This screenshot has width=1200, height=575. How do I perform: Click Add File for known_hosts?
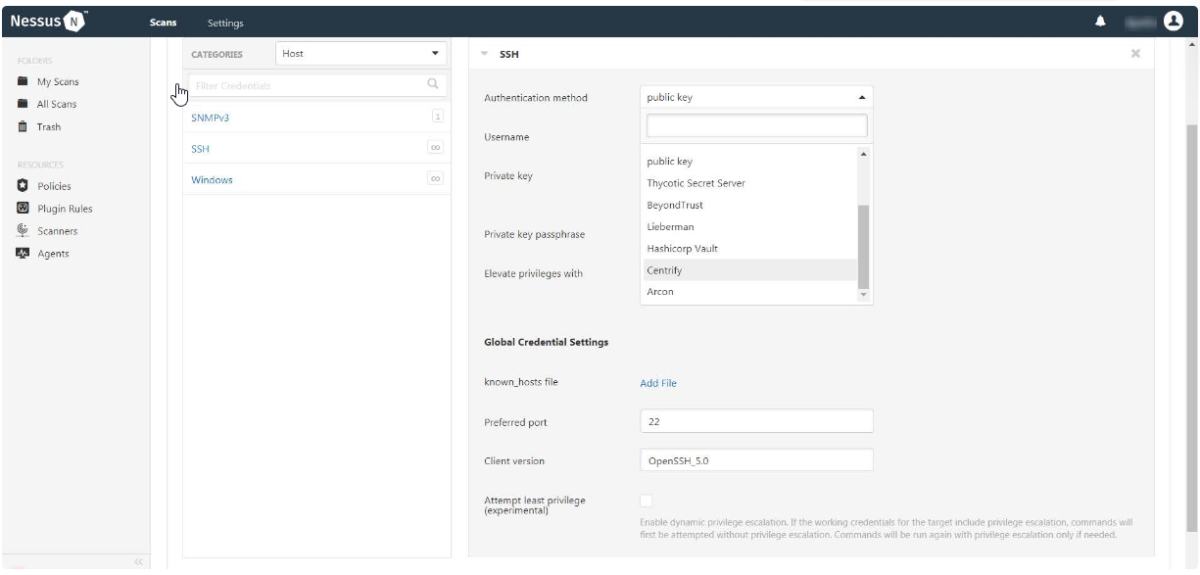[x=659, y=383]
